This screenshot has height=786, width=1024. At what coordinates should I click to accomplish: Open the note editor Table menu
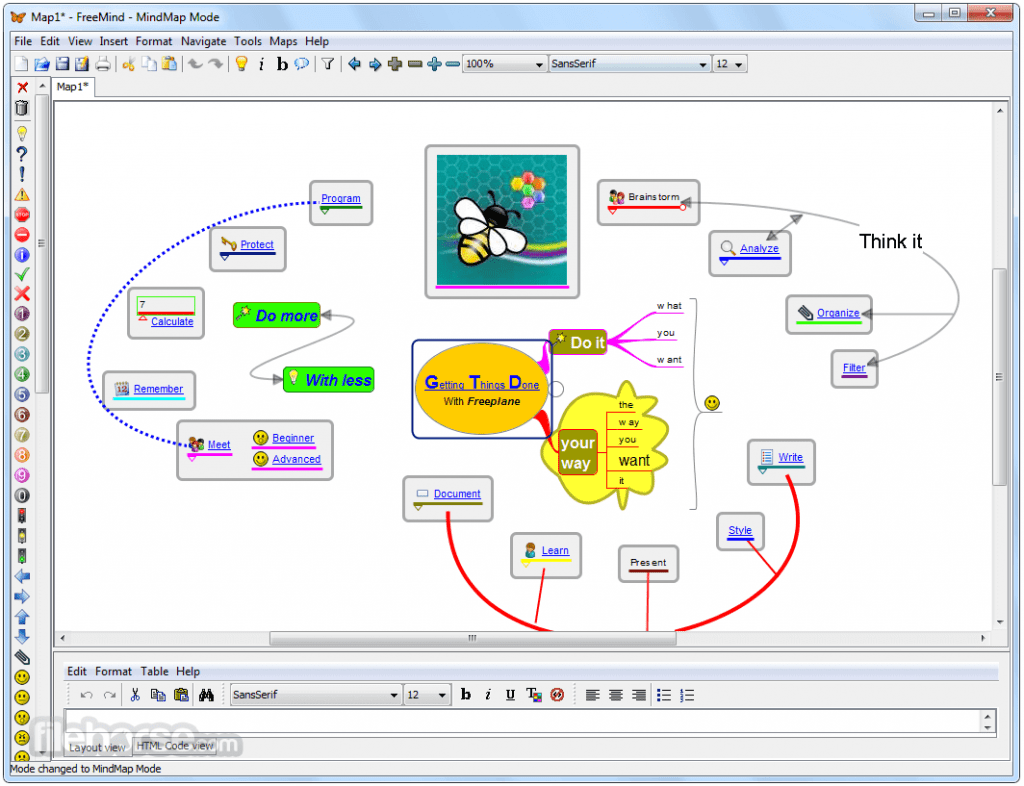(x=154, y=671)
